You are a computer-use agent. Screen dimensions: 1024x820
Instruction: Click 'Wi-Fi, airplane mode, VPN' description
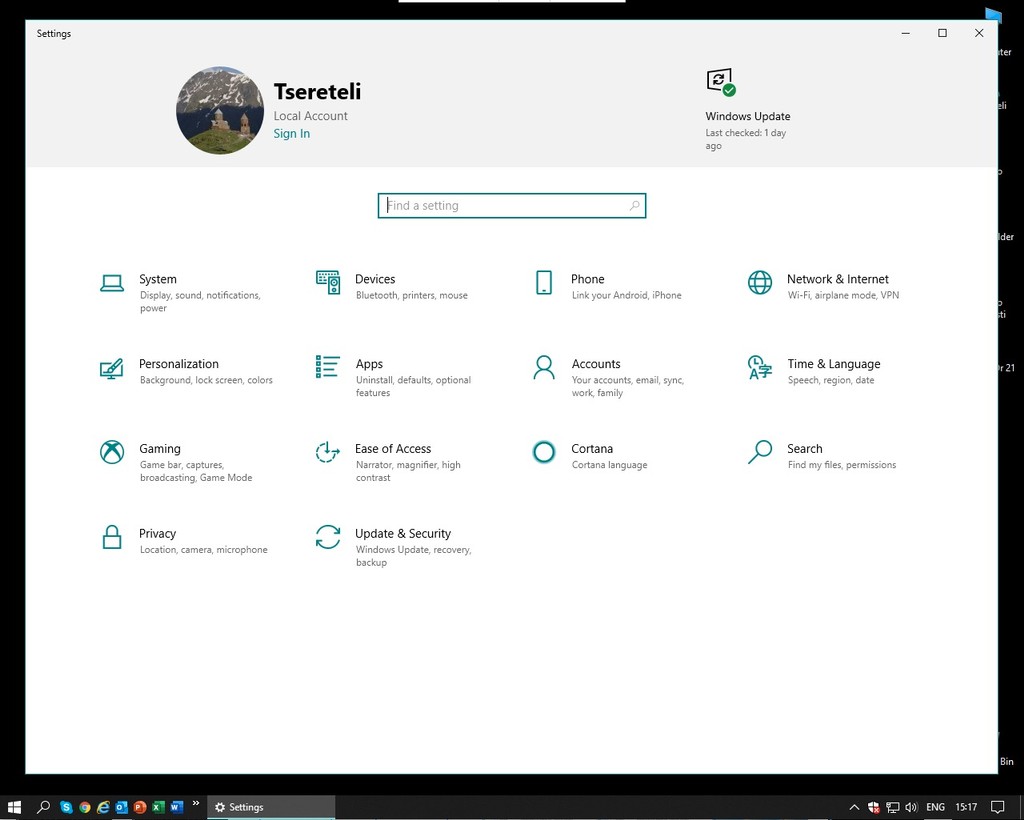tap(842, 295)
